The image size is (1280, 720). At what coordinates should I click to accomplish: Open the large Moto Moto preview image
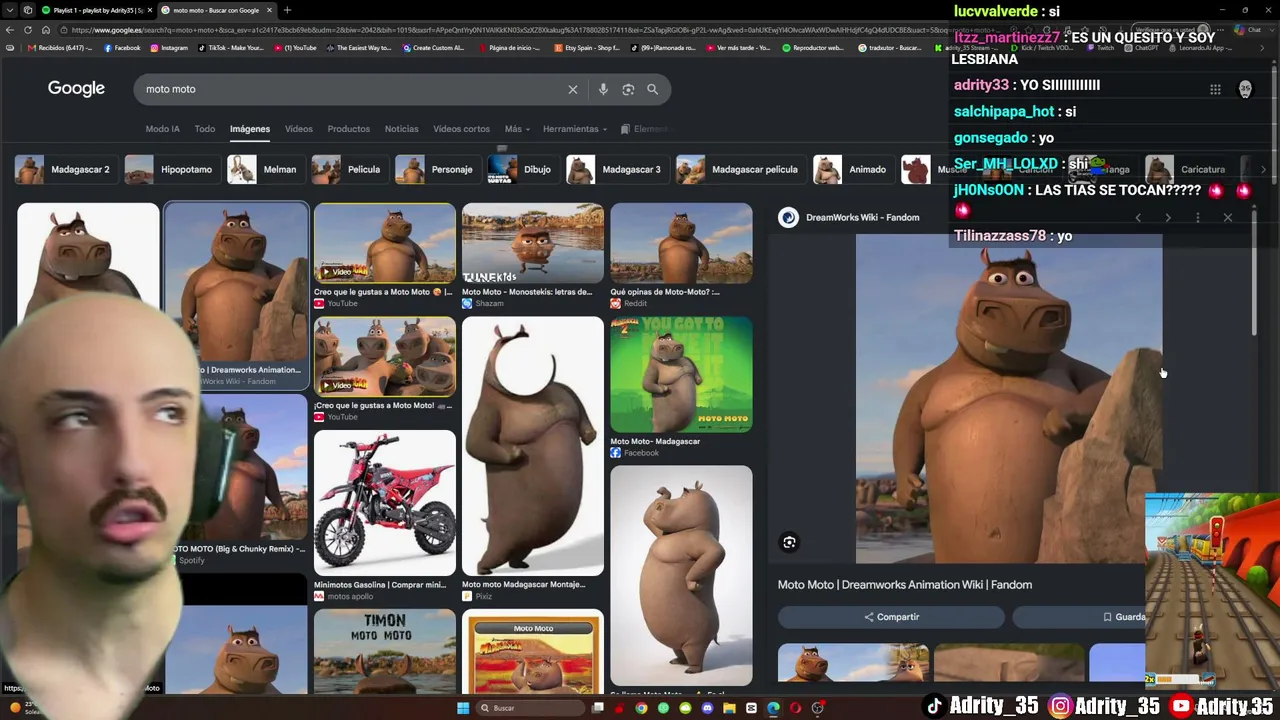1009,399
